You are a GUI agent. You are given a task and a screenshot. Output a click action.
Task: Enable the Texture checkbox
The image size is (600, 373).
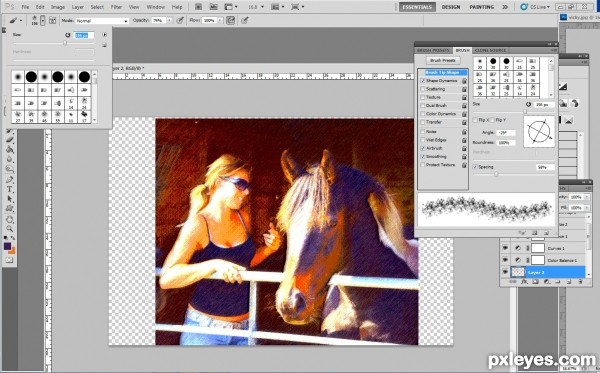tap(423, 97)
